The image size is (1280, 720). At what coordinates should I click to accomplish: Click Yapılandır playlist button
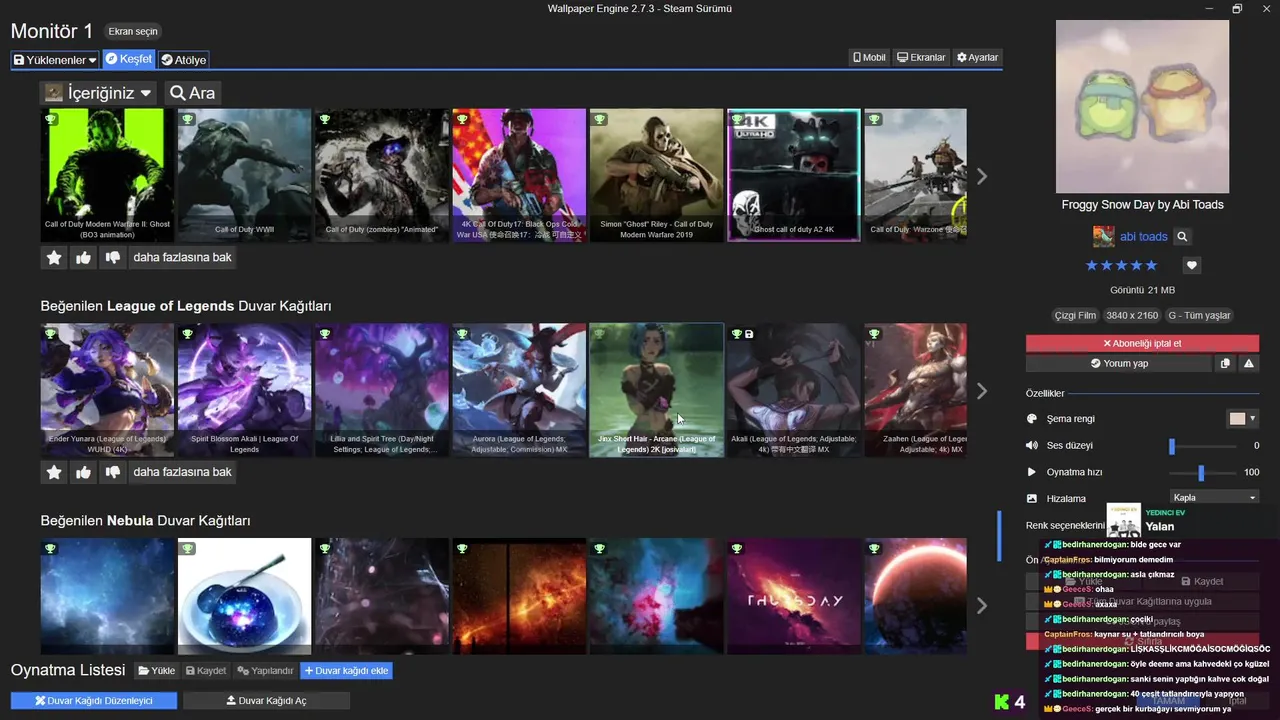click(266, 671)
